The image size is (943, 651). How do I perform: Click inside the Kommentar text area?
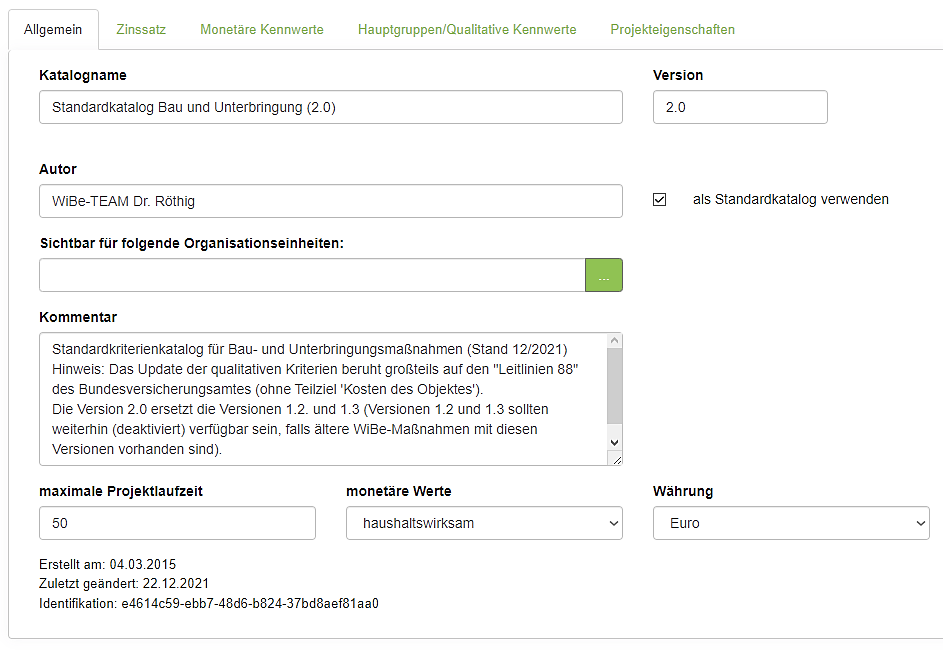[320, 399]
